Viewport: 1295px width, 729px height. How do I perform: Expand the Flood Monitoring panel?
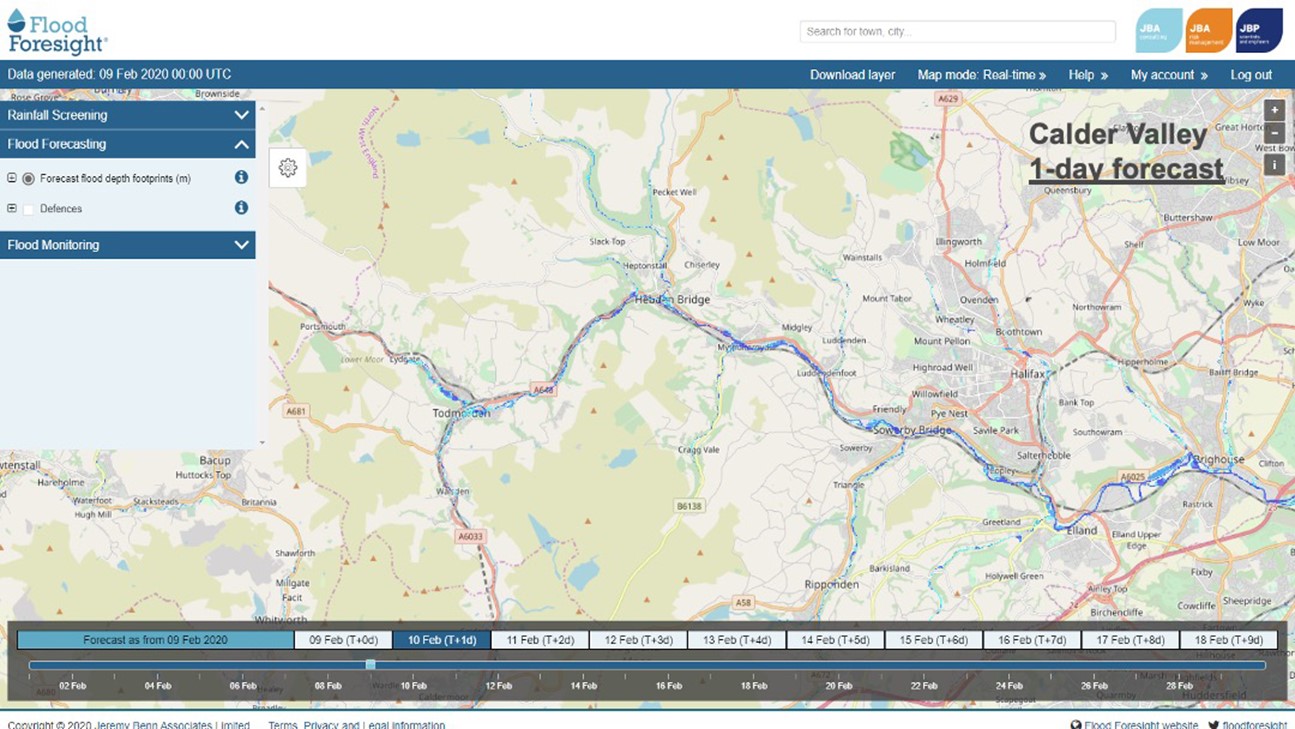pyautogui.click(x=241, y=245)
